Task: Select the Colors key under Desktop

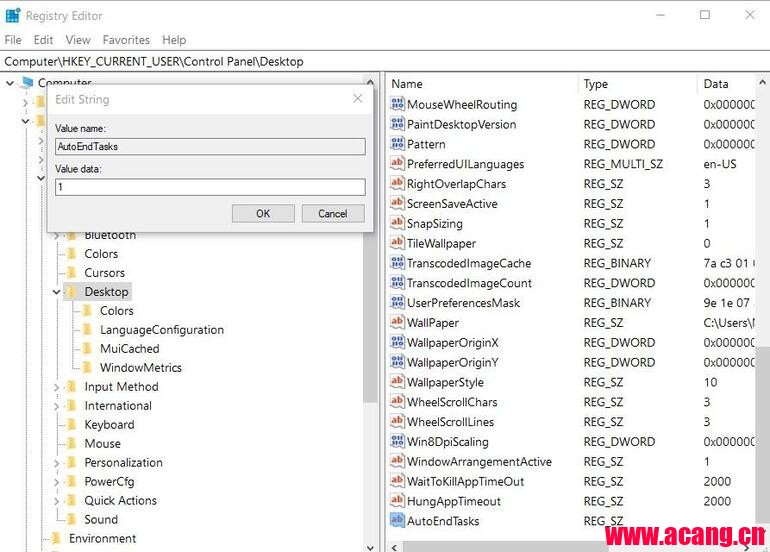Action: pyautogui.click(x=116, y=311)
